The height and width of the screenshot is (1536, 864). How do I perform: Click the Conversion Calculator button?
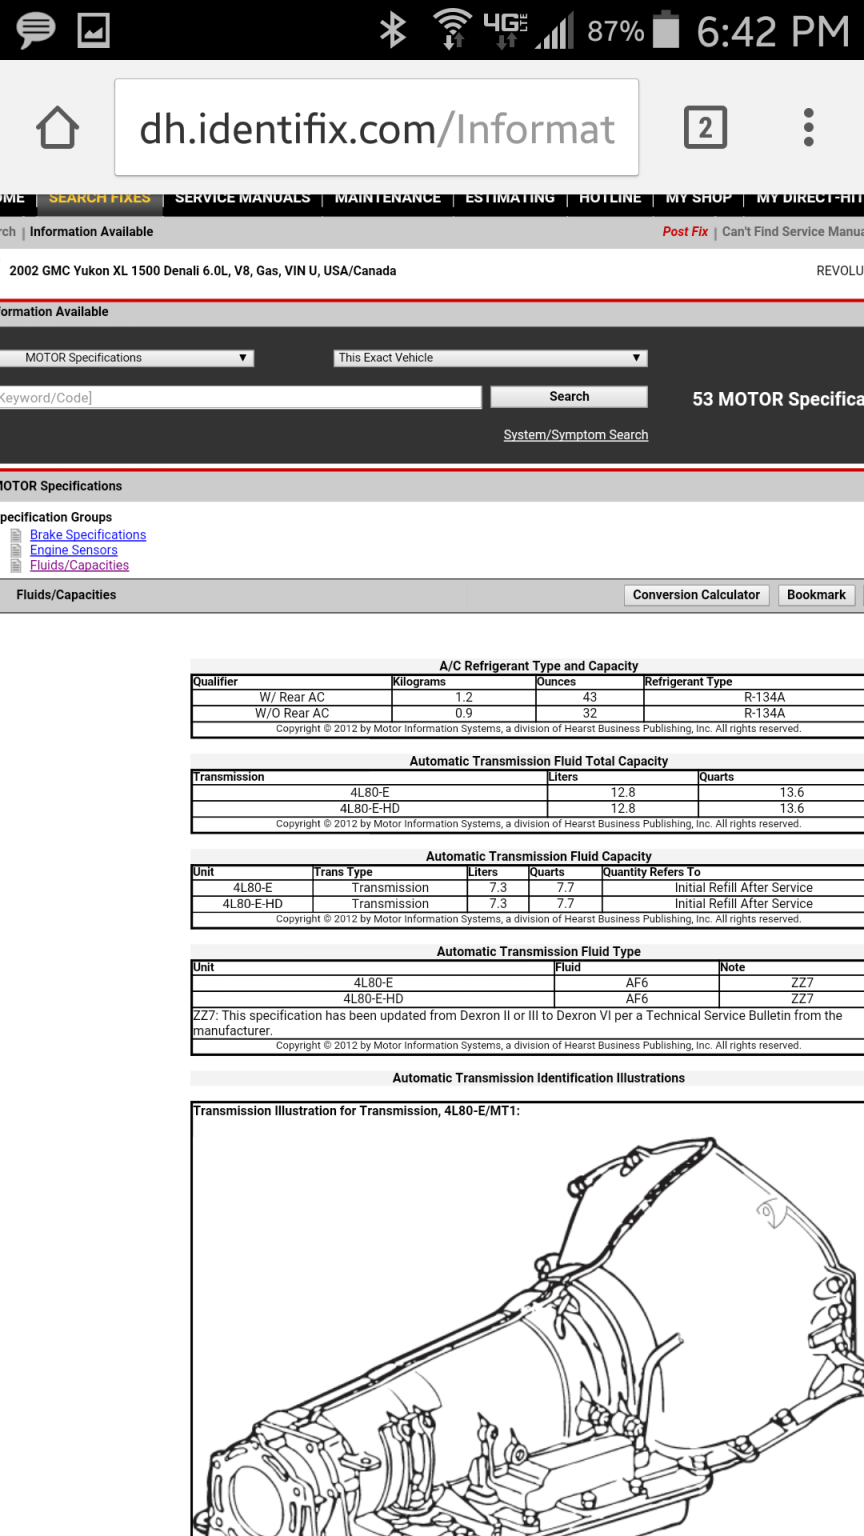pos(697,595)
